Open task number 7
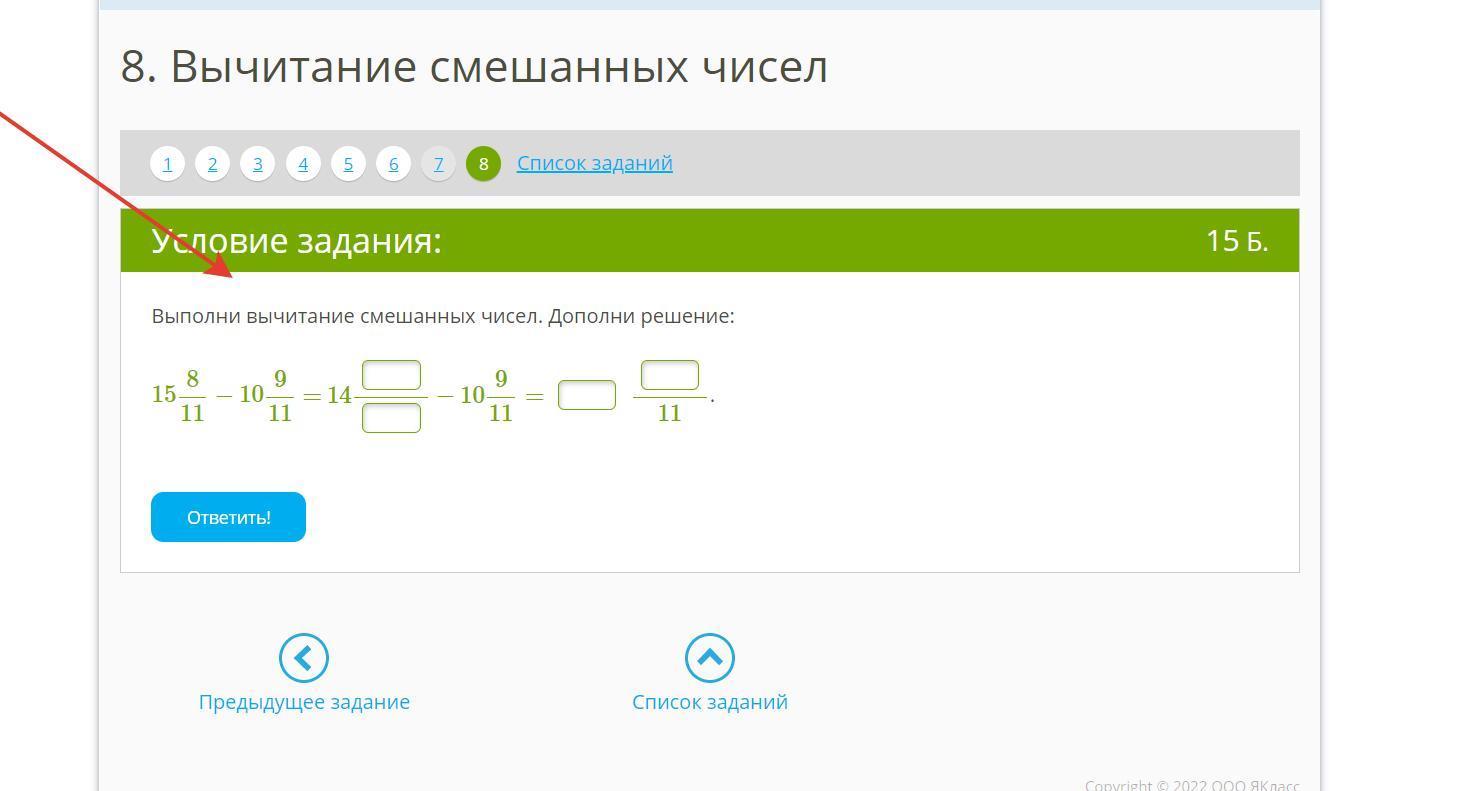This screenshot has height=791, width=1475. [x=438, y=163]
